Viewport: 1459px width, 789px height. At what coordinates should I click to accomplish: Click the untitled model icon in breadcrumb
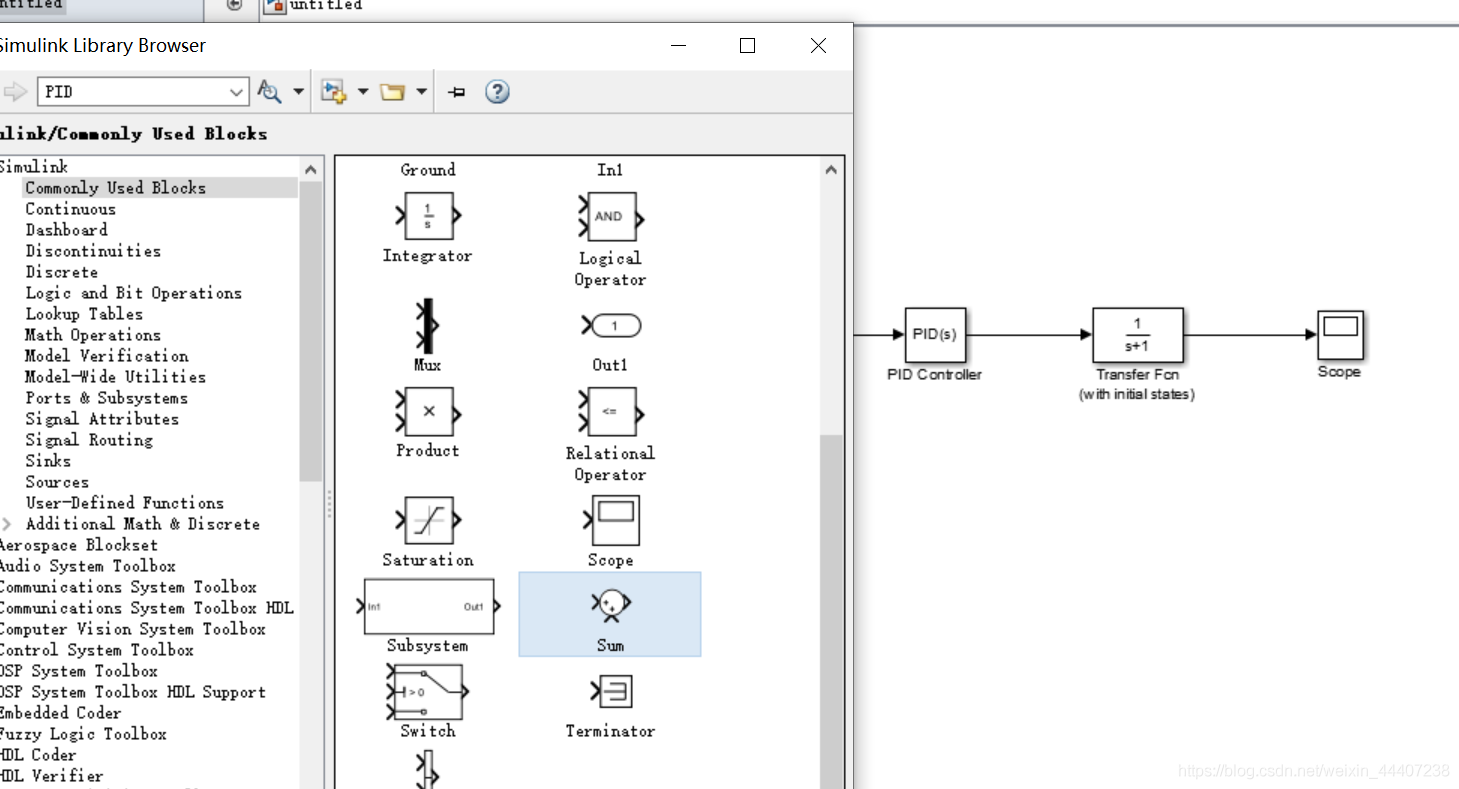coord(274,5)
